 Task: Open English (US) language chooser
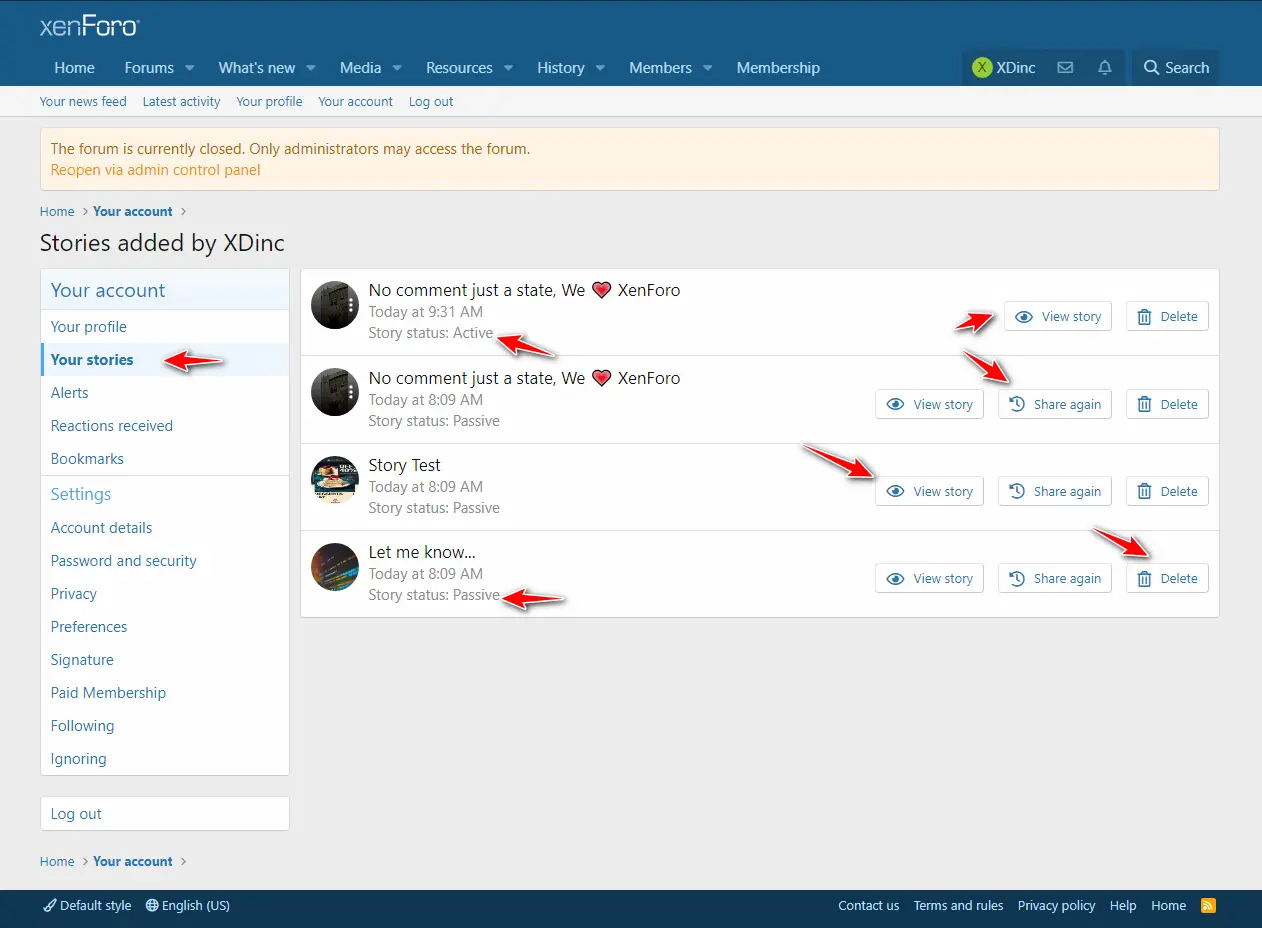tap(188, 906)
